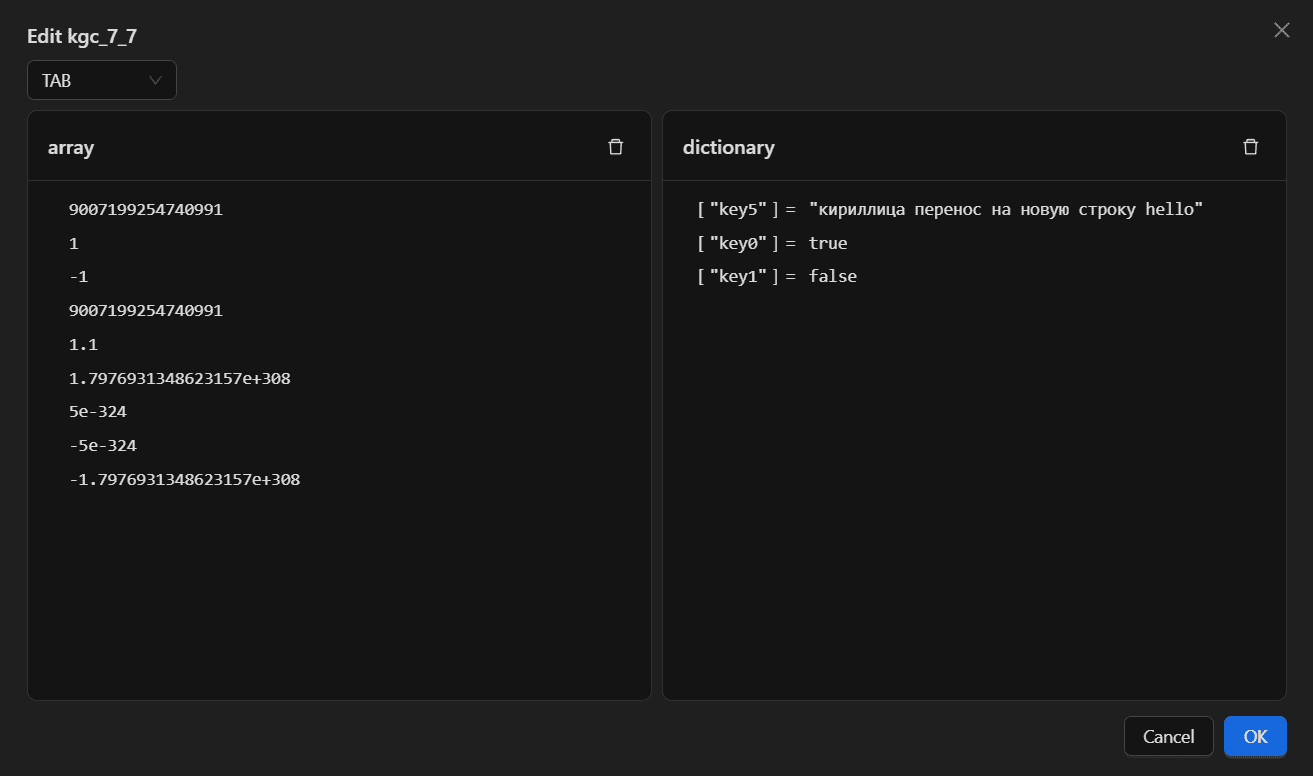Select the array entry with value 1
The width and height of the screenshot is (1313, 776).
point(73,243)
